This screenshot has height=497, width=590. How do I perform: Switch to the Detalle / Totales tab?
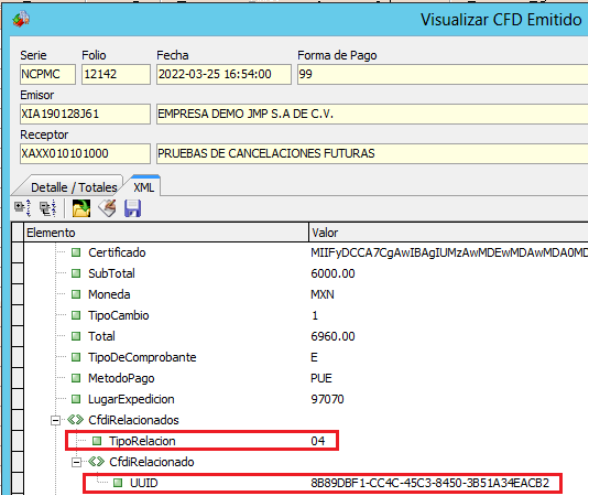[x=73, y=187]
